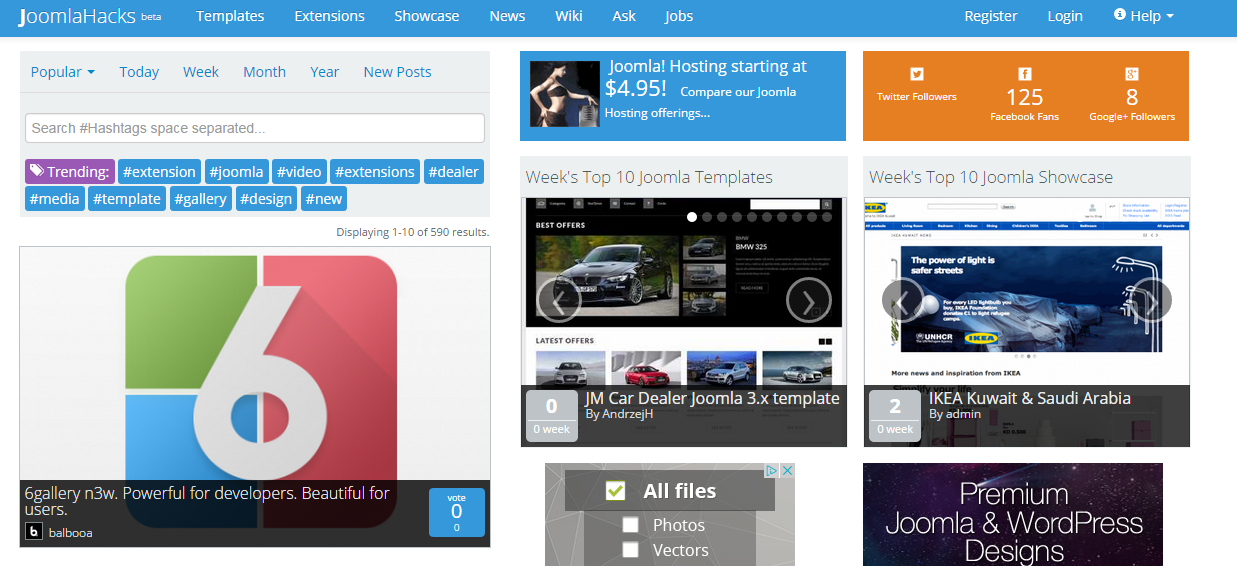Go to next slide in Templates carousel
Image resolution: width=1237 pixels, height=566 pixels.
(809, 299)
